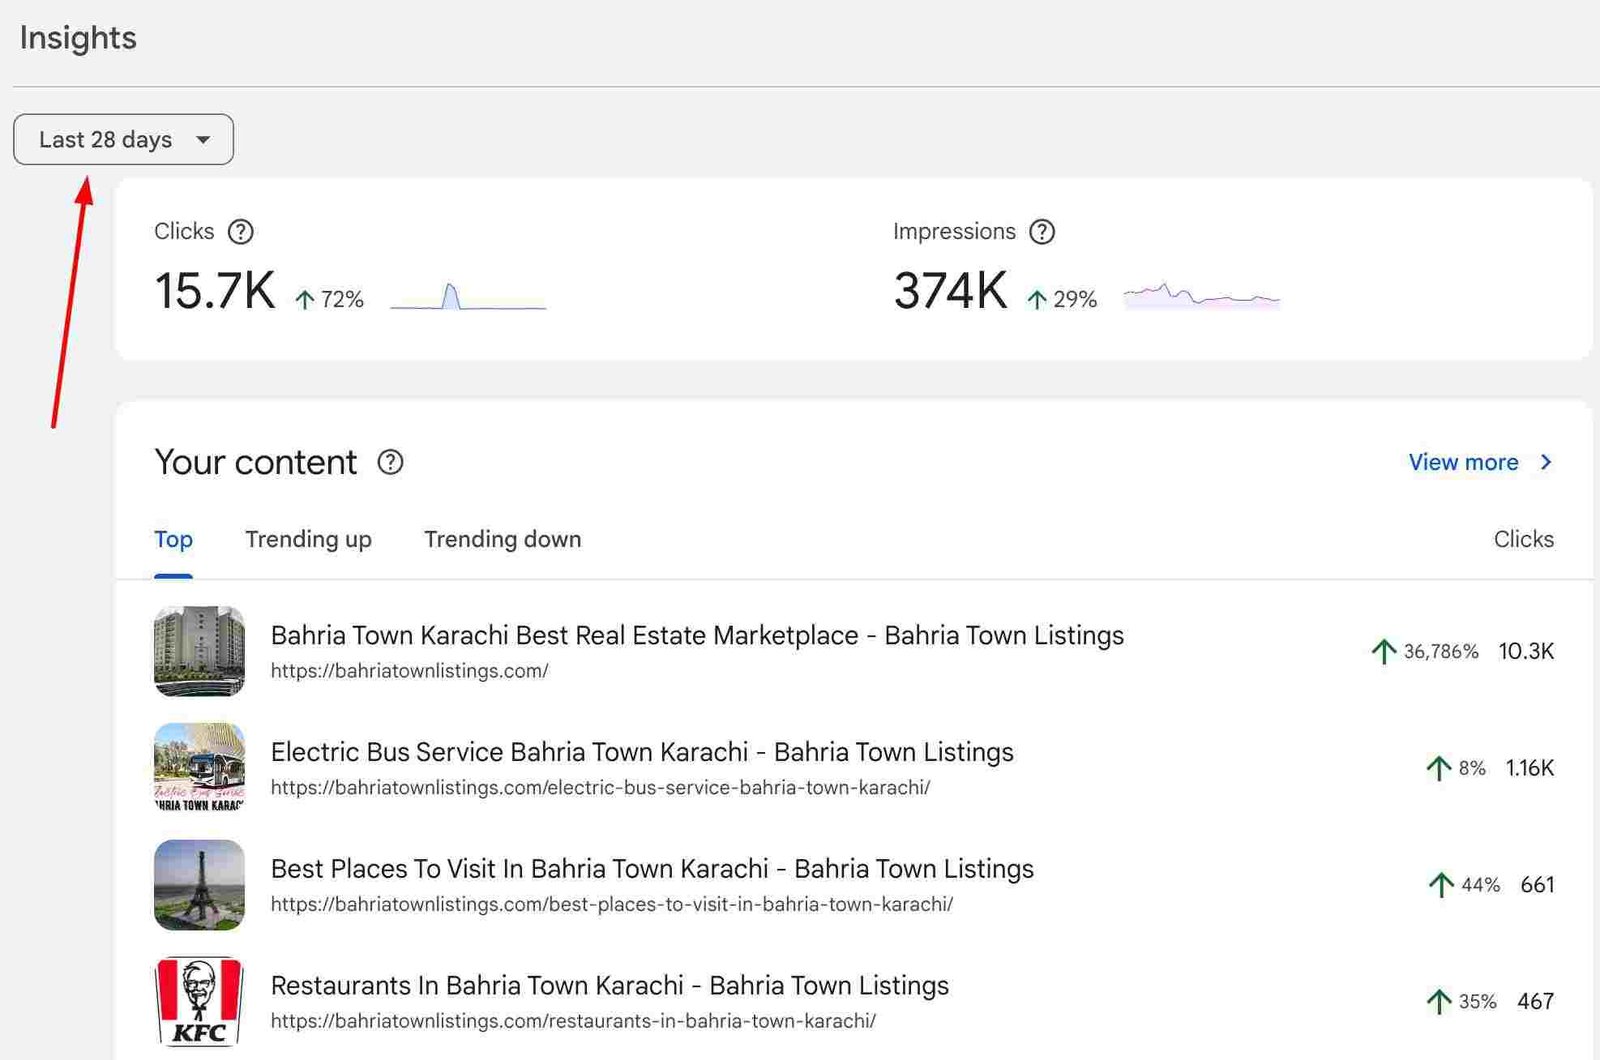1600x1060 pixels.
Task: Open the Bahria Town Karachi homepage listing
Action: 697,635
